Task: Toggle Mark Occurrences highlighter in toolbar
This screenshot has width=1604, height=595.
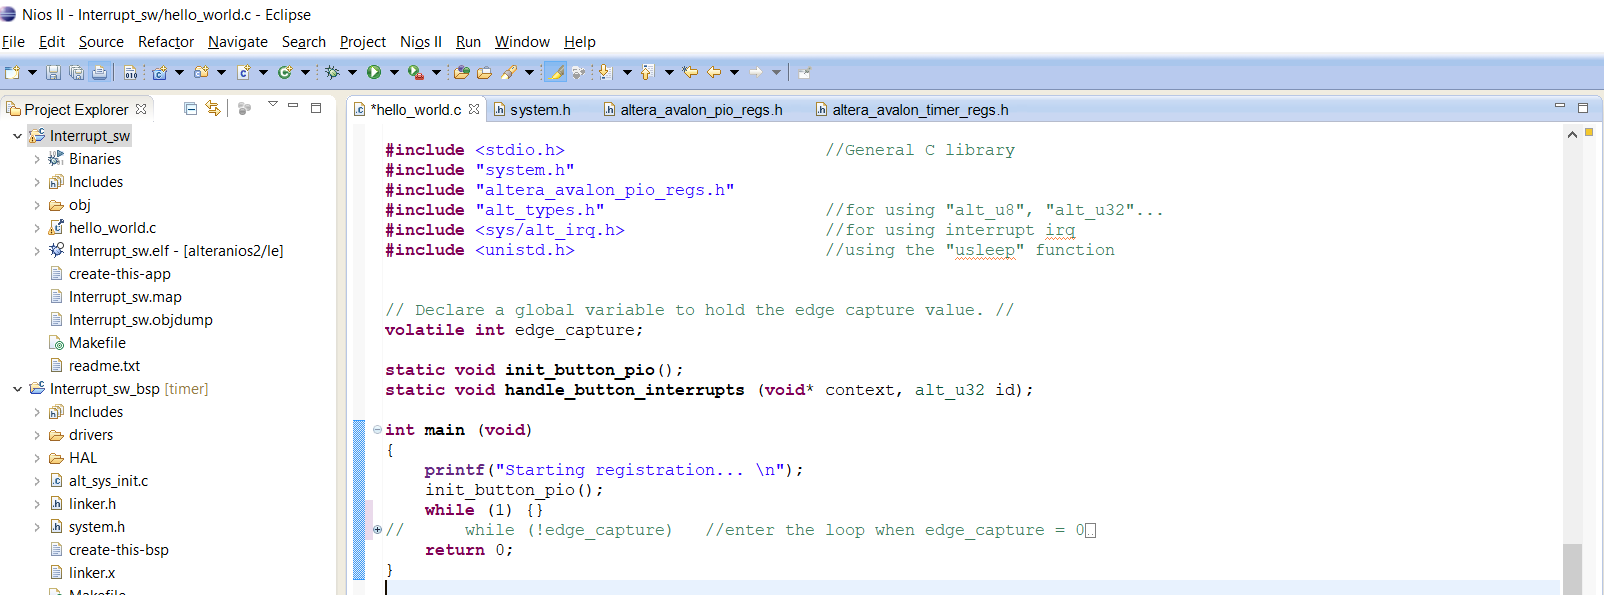Action: 555,72
